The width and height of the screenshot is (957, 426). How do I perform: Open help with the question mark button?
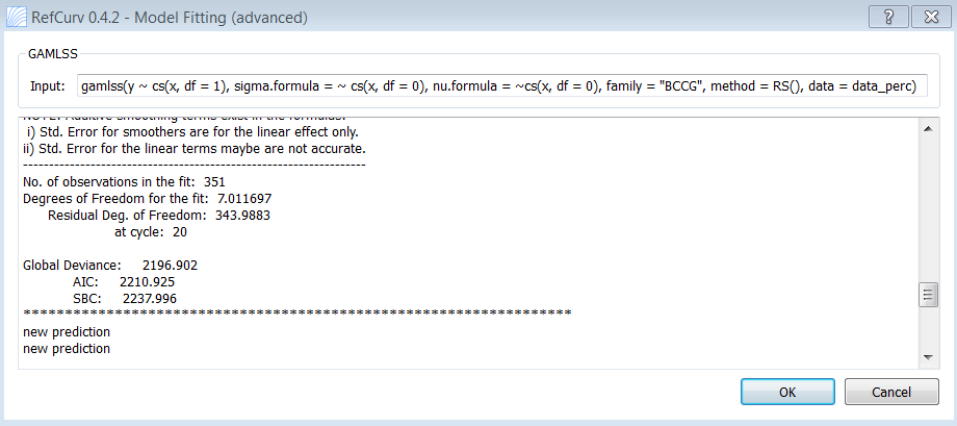click(888, 17)
